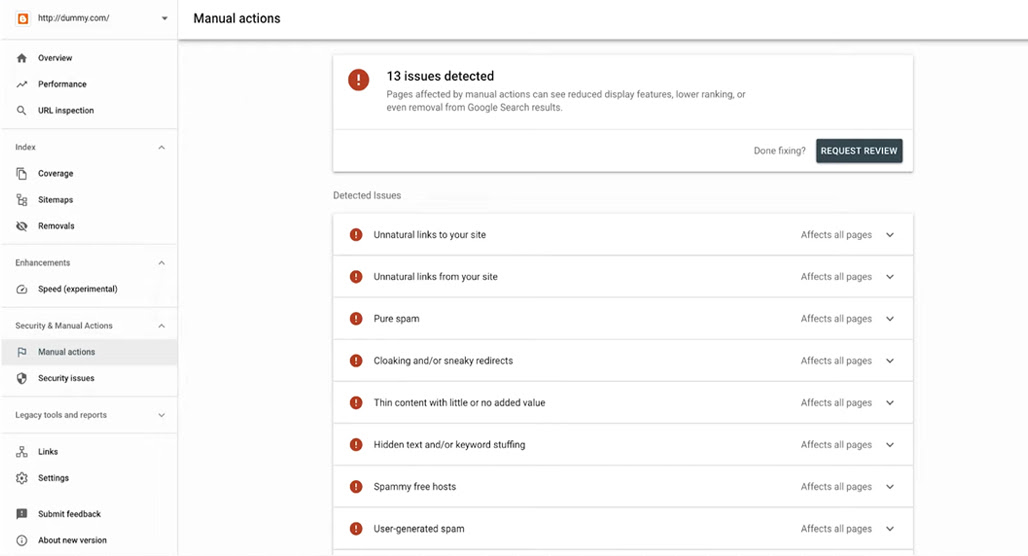This screenshot has height=556, width=1028.
Task: Click the error icon beside Unnatural links to your site
Action: tap(355, 235)
